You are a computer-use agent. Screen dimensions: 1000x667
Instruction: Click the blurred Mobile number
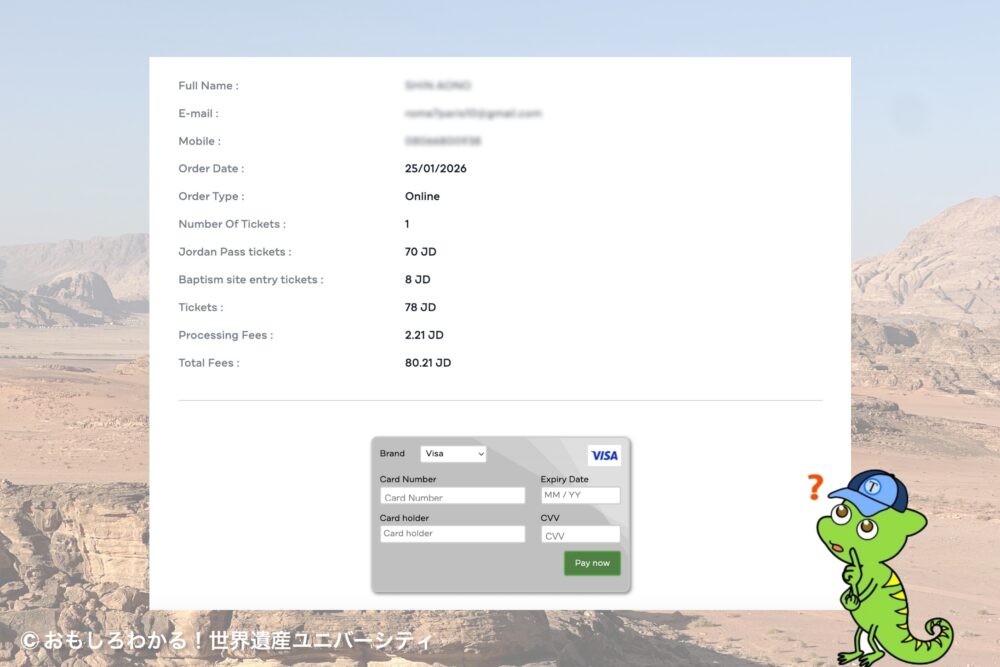pos(444,142)
